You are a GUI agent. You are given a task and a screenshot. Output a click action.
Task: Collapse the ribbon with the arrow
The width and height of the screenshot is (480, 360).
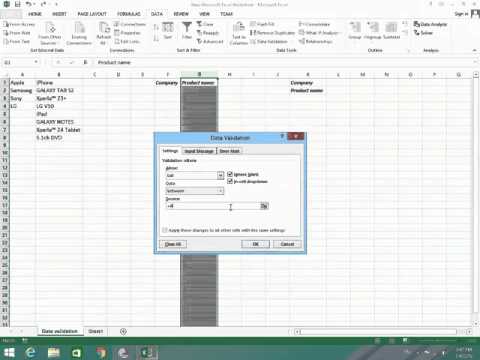[475, 50]
